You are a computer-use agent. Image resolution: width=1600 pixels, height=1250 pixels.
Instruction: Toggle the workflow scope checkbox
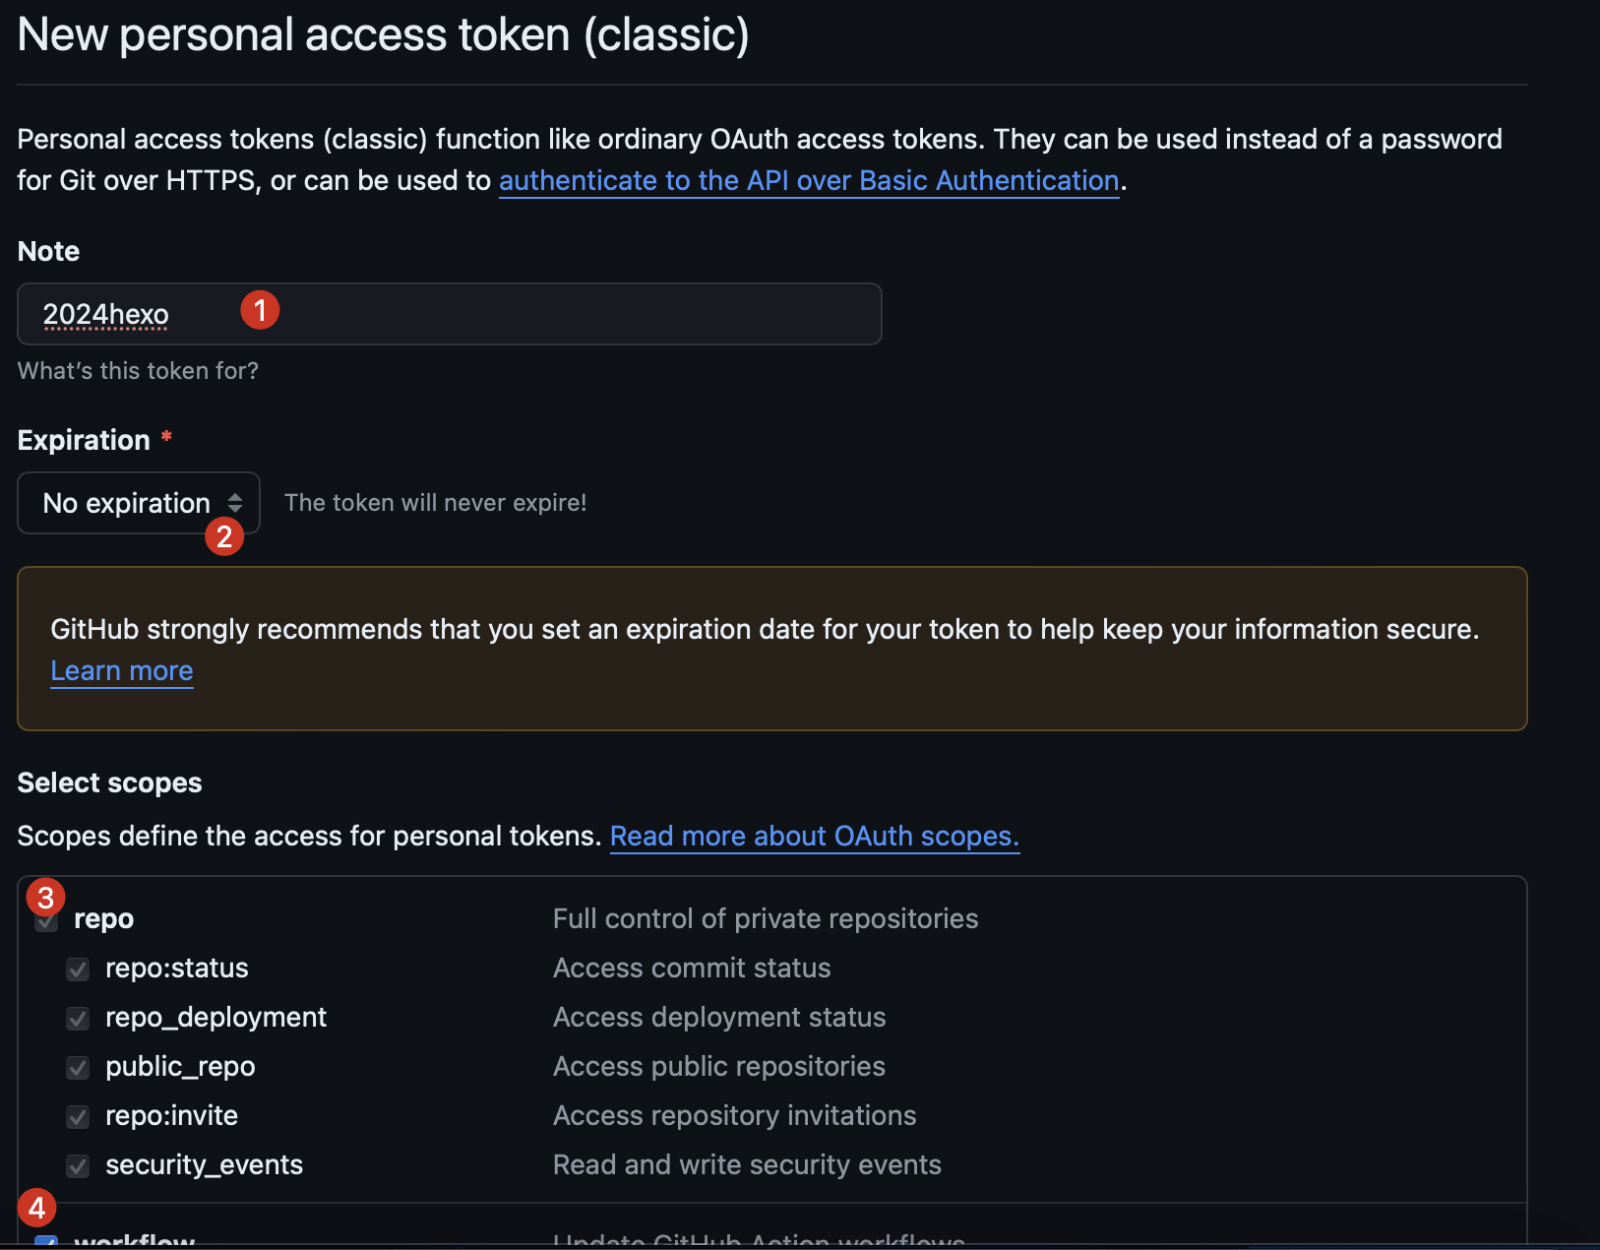click(46, 1242)
